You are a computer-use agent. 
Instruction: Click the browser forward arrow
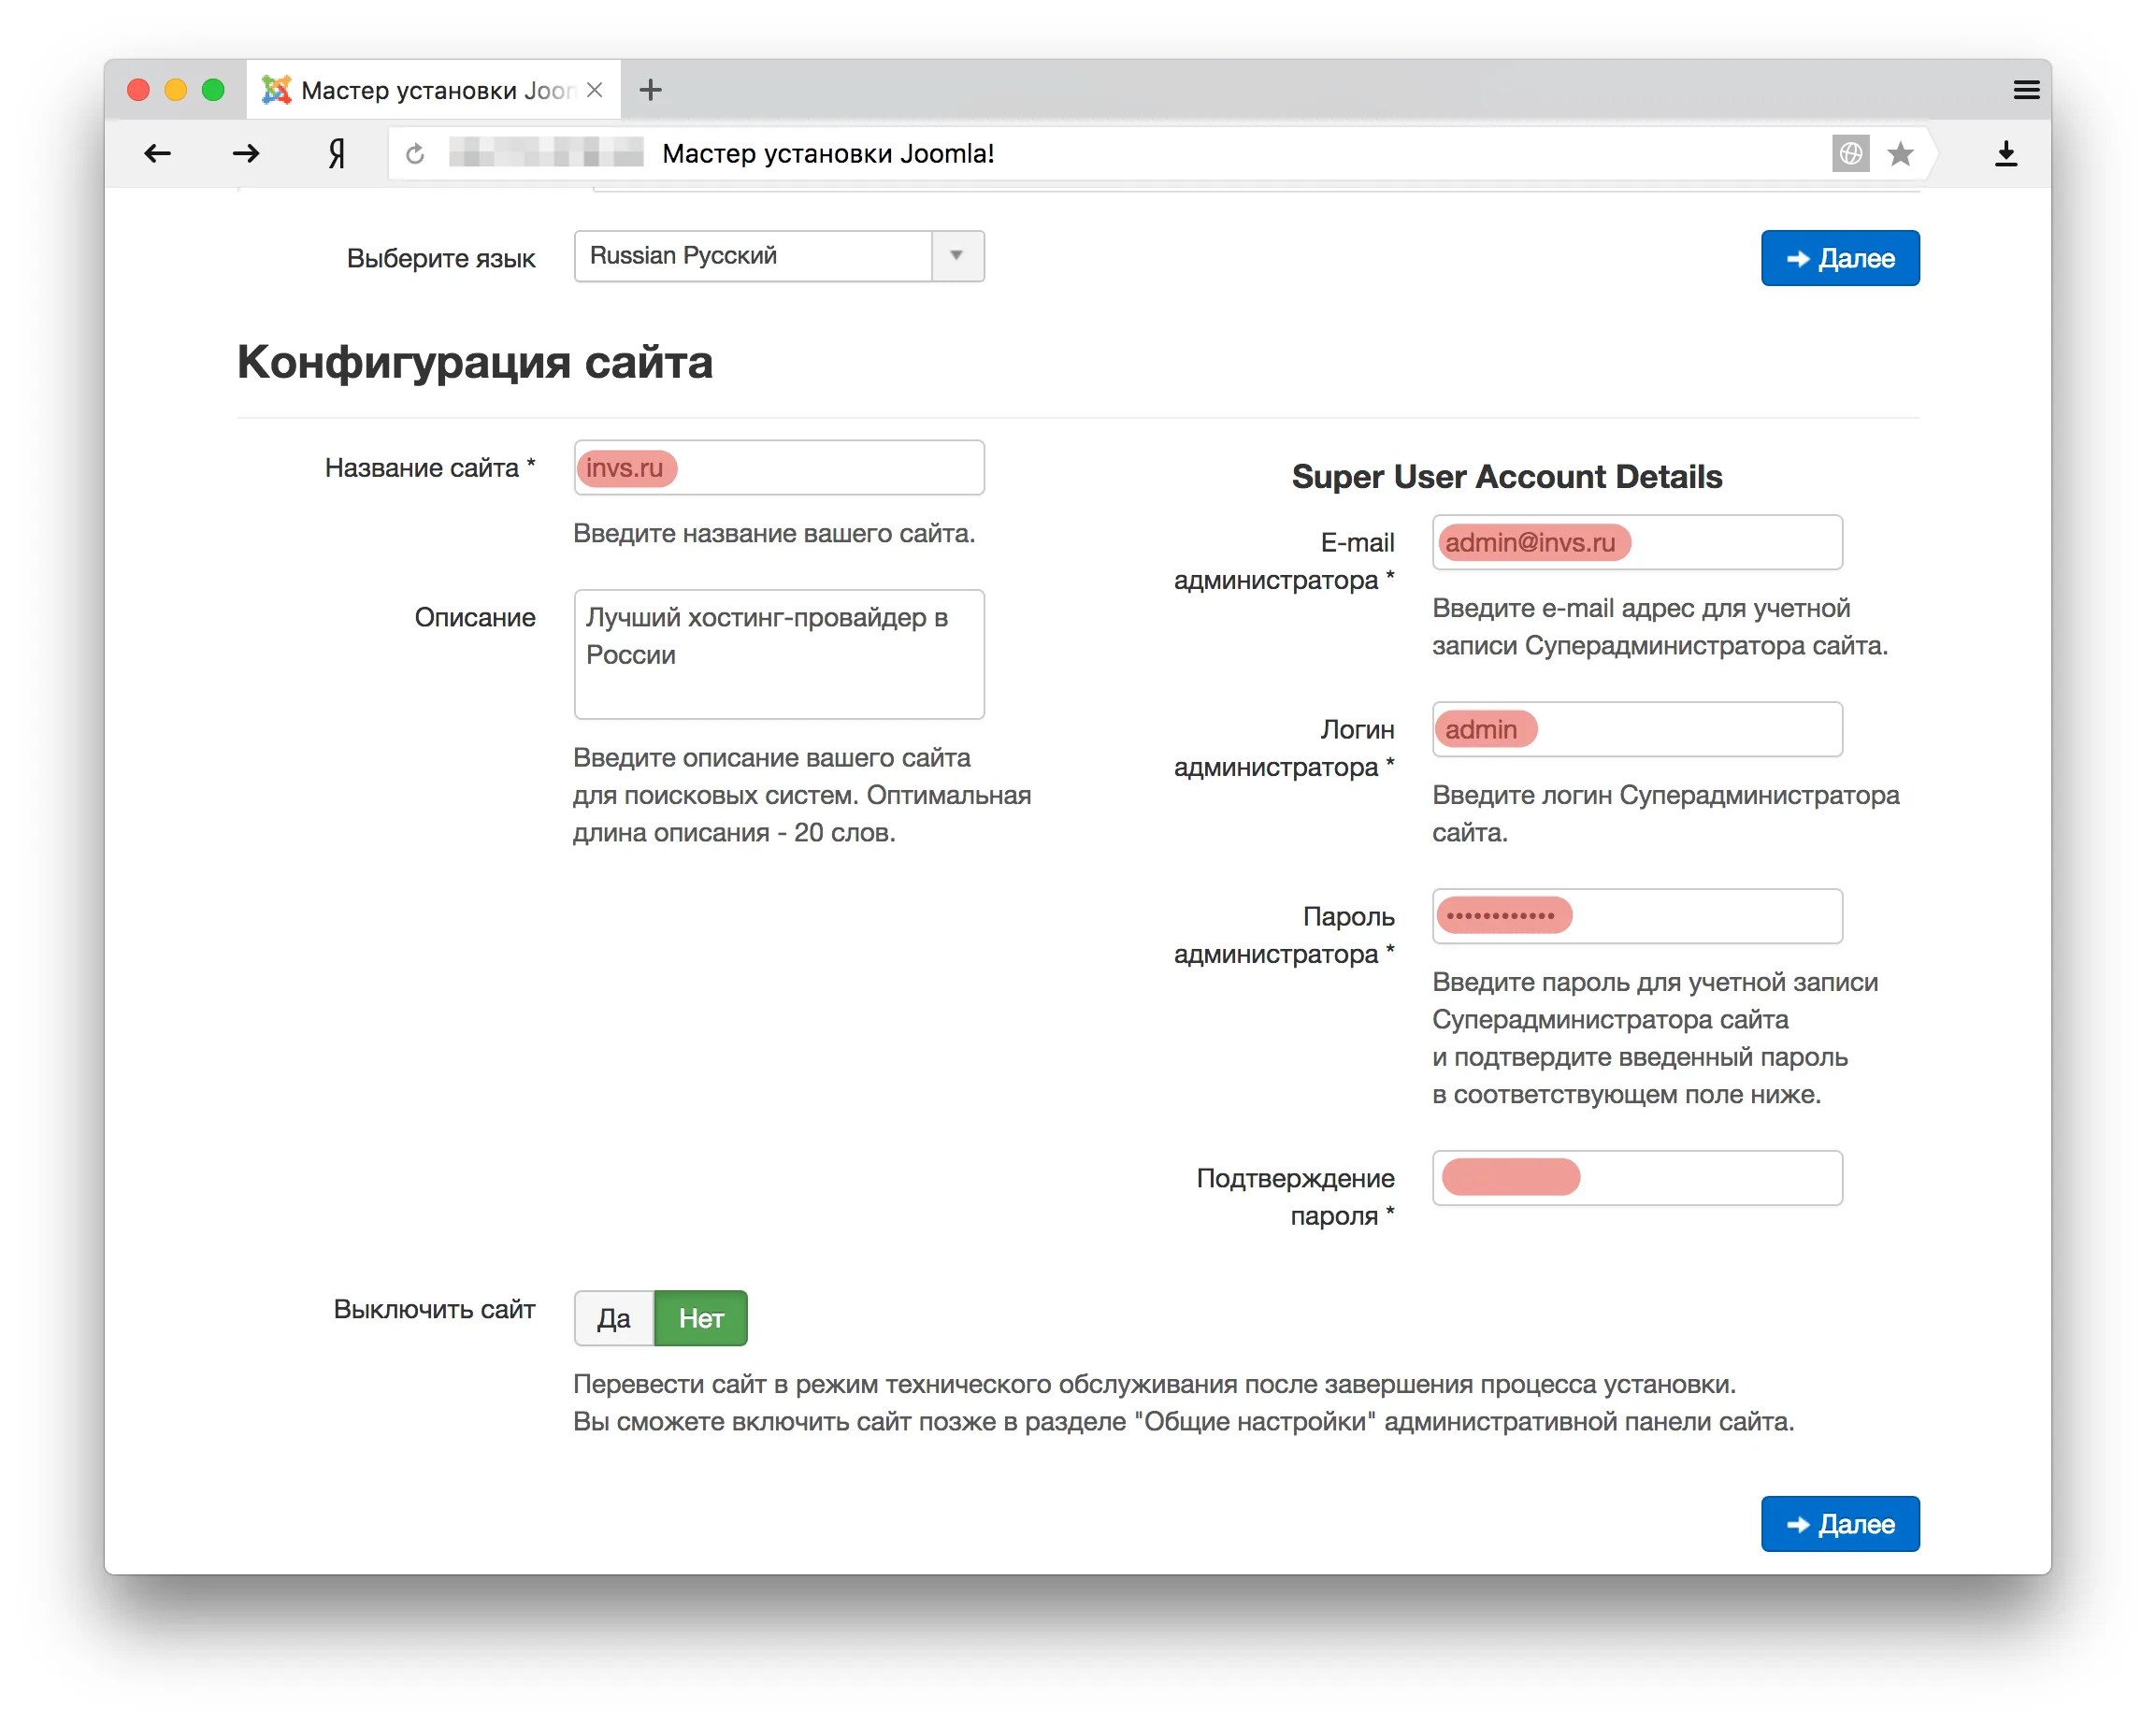point(246,153)
